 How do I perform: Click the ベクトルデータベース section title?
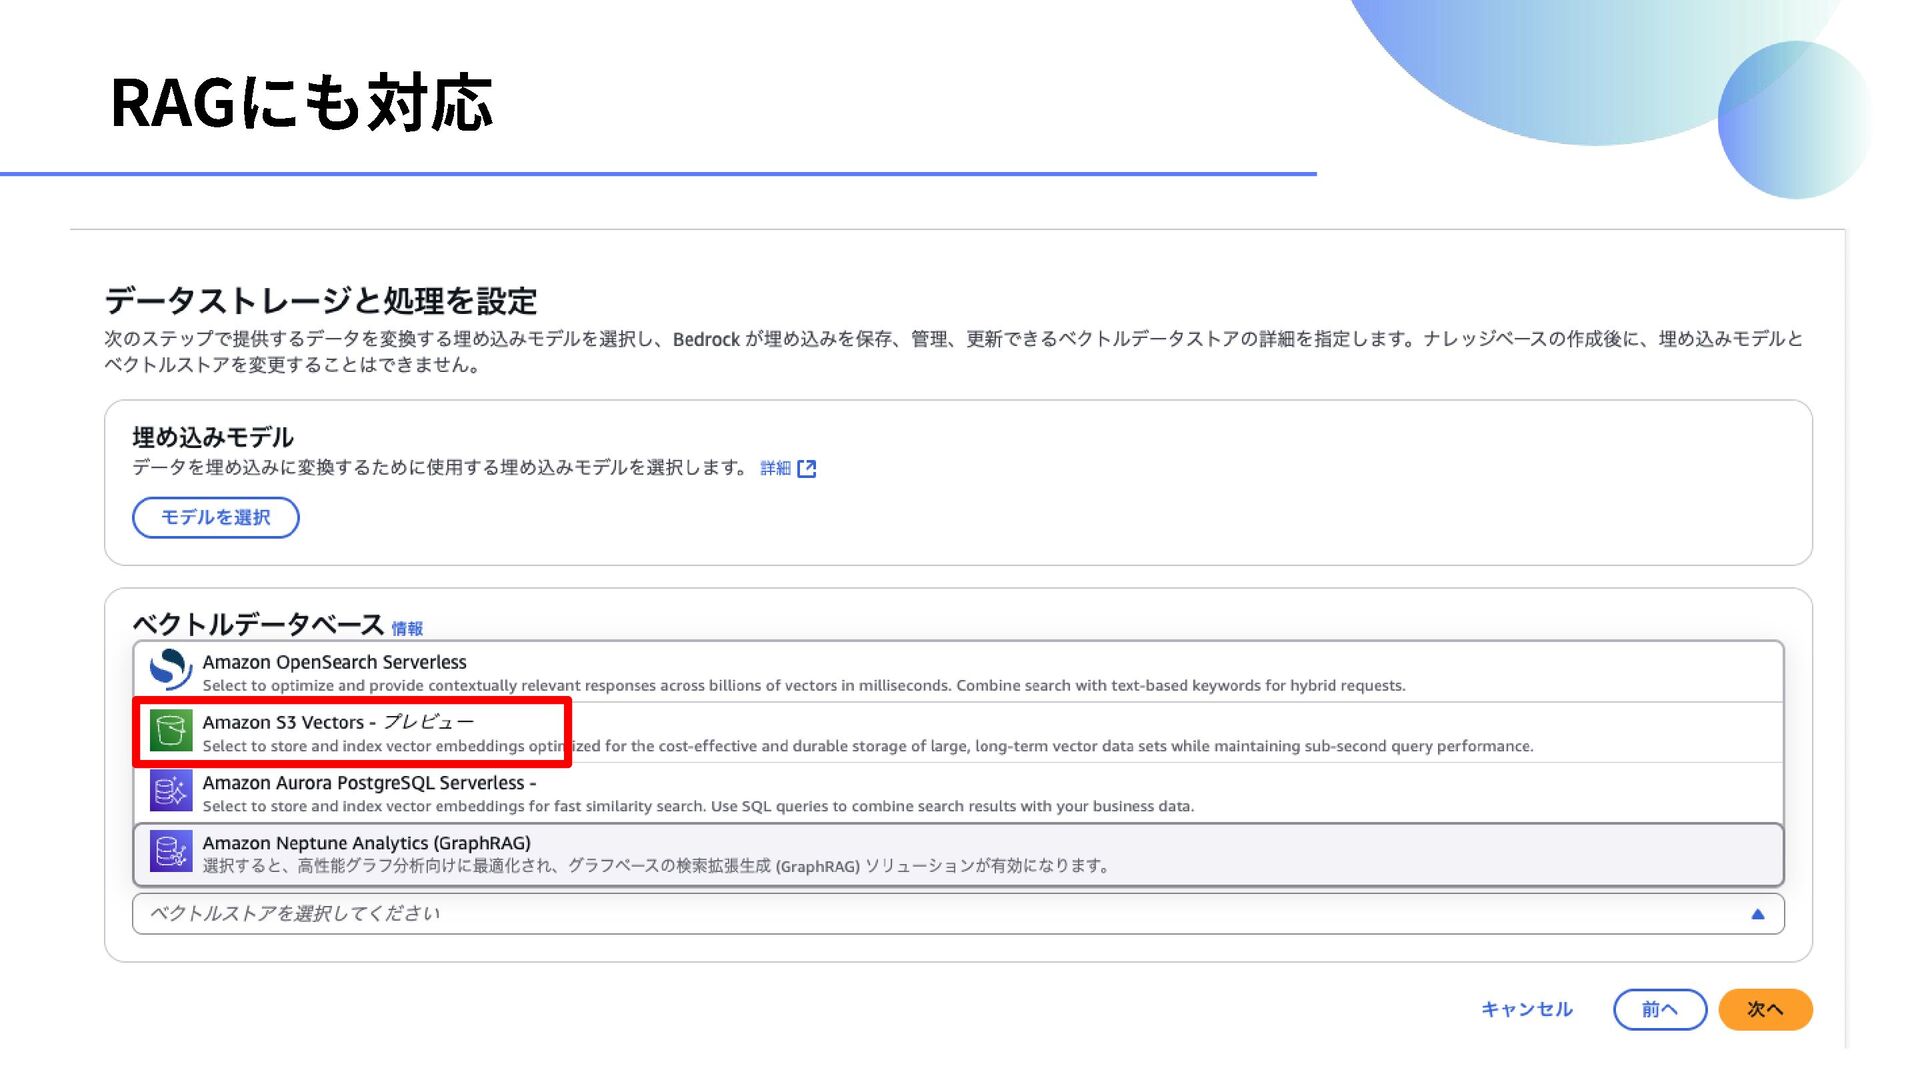259,624
